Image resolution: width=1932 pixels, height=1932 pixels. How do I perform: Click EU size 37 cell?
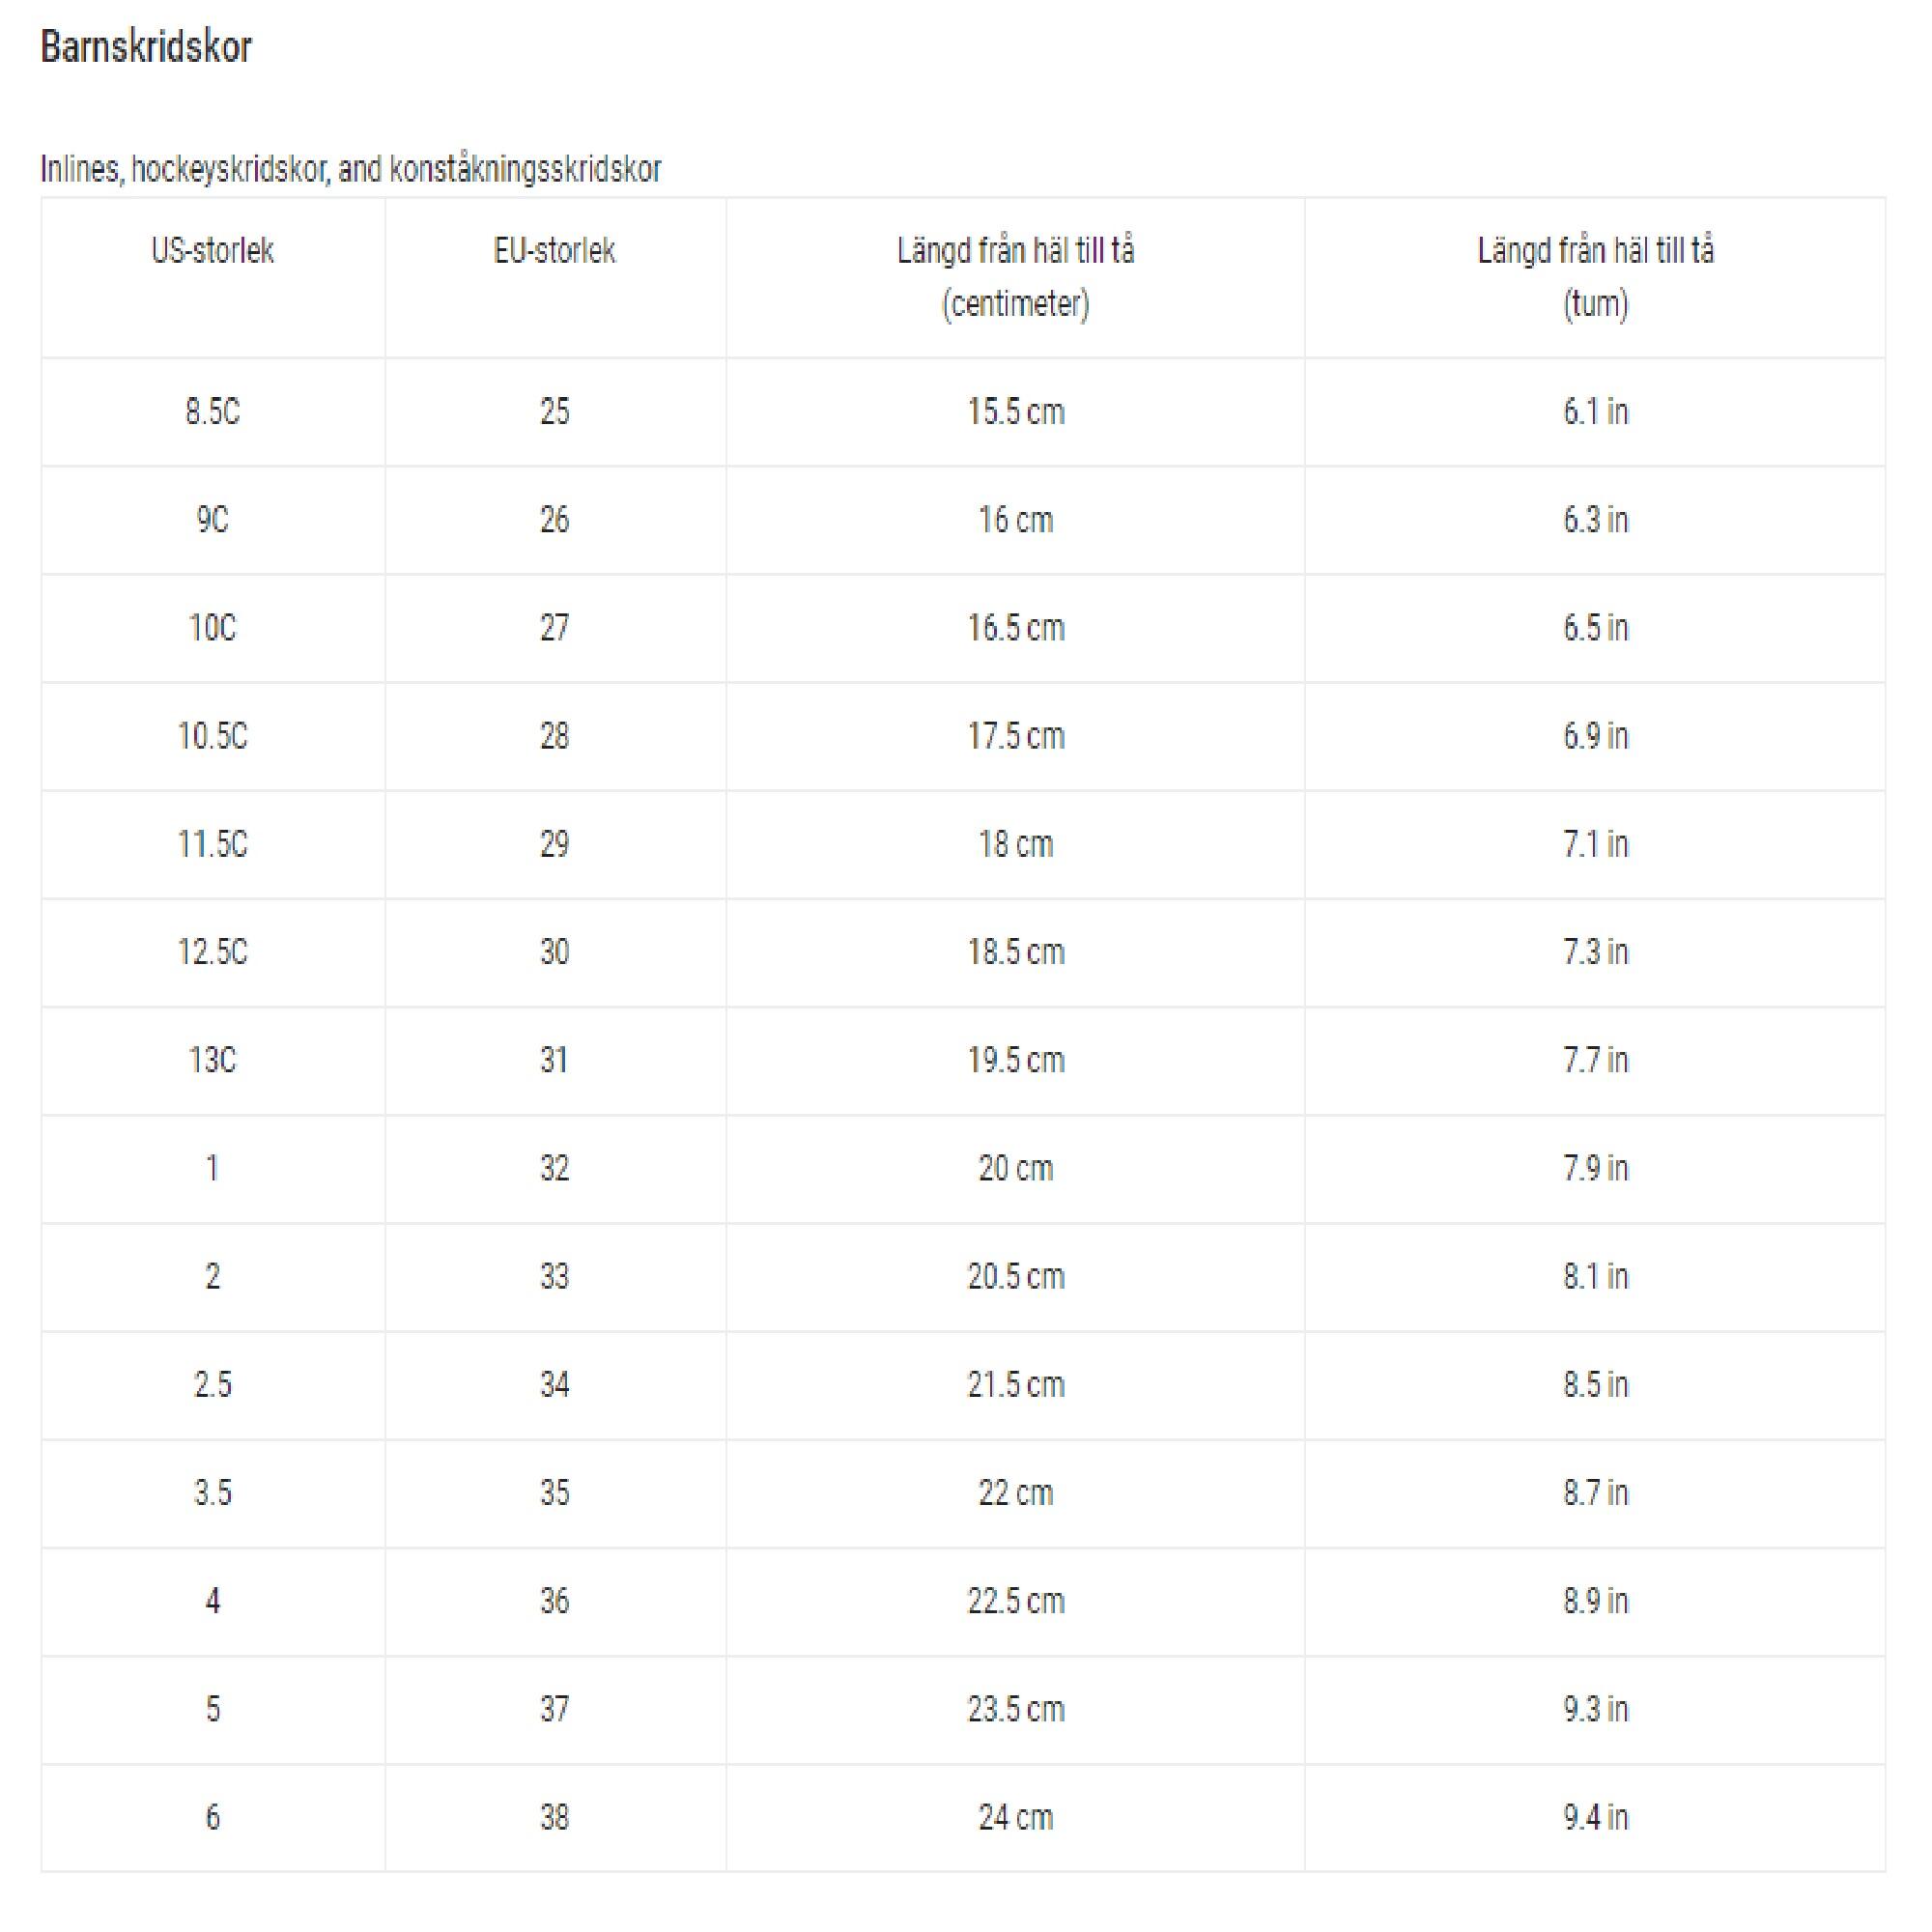pyautogui.click(x=555, y=1708)
